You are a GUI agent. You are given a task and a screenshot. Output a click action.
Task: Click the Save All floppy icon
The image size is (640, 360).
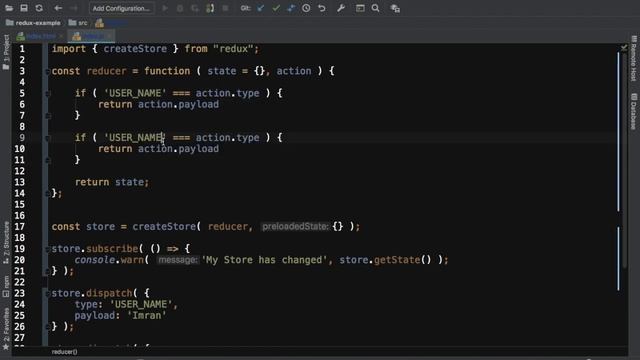click(24, 8)
